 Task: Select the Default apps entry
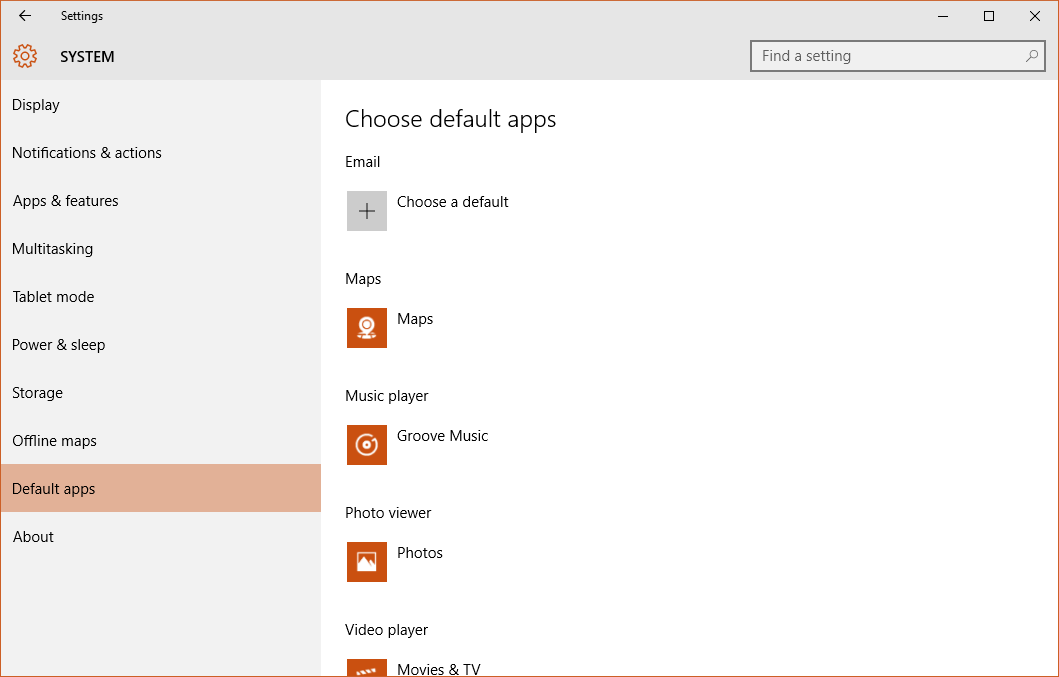pyautogui.click(x=161, y=488)
